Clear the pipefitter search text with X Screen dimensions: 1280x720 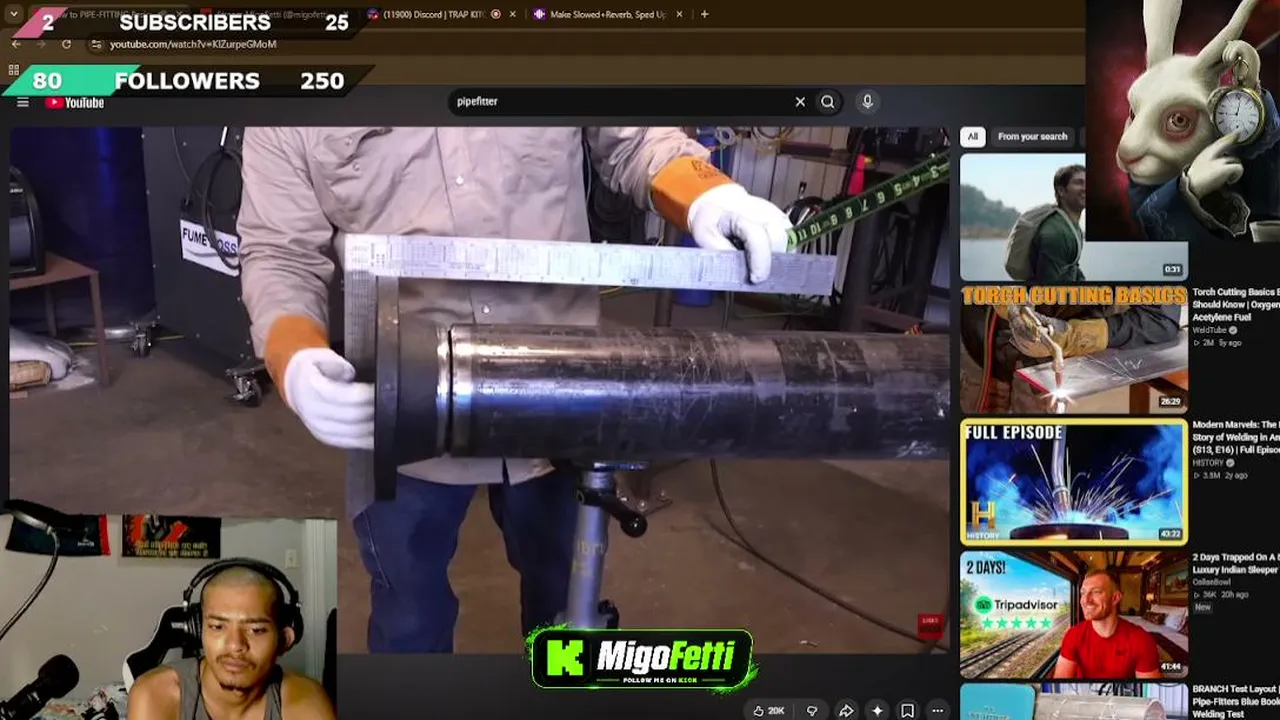[x=800, y=101]
